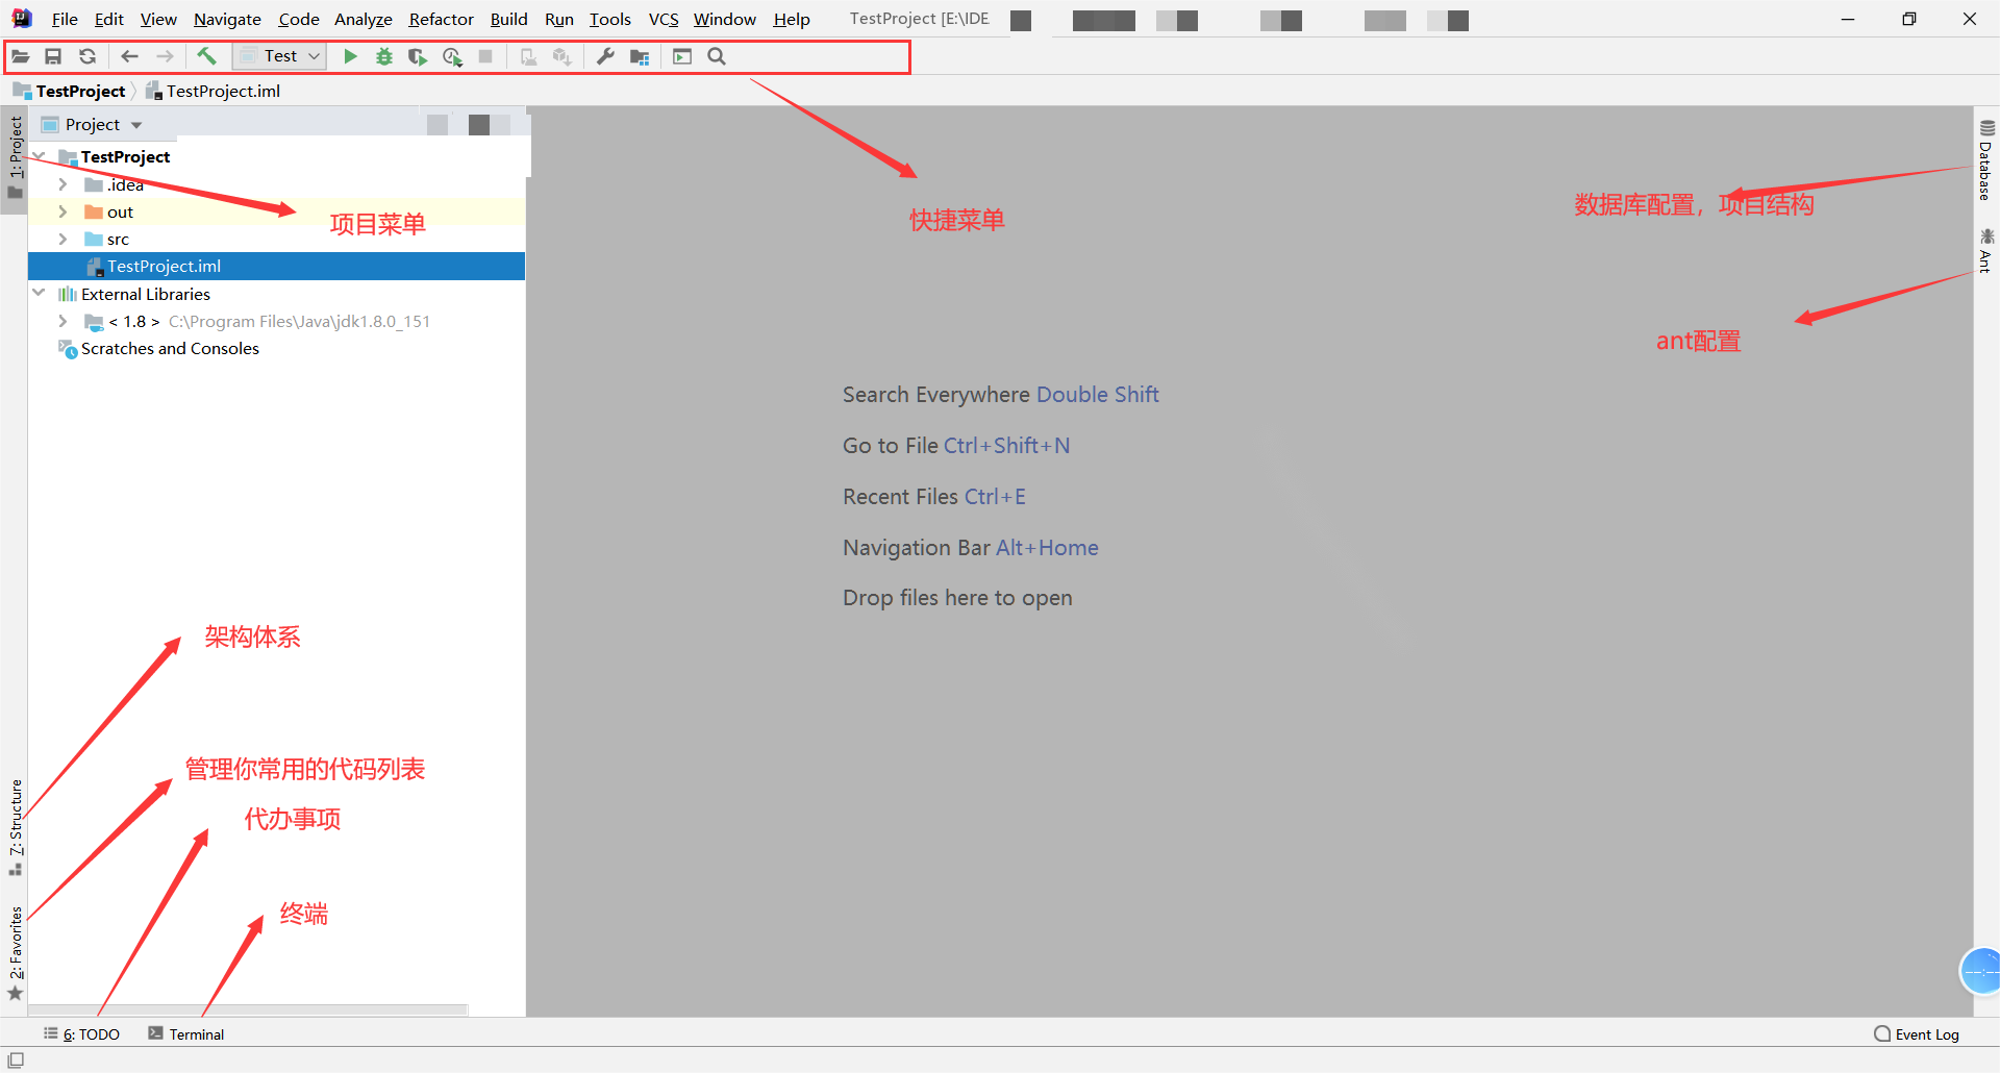Run Test with the green play icon

tap(350, 57)
